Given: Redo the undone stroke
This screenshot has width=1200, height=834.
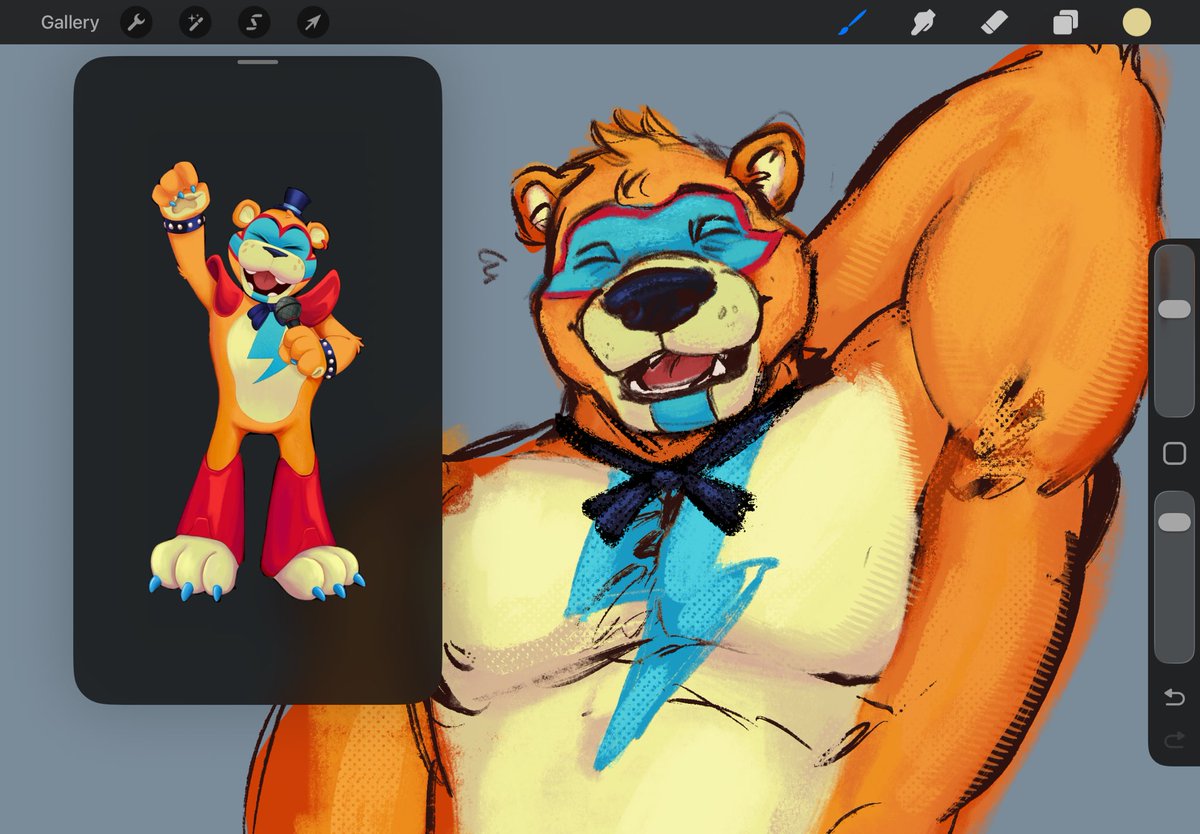Looking at the screenshot, I should [1175, 740].
